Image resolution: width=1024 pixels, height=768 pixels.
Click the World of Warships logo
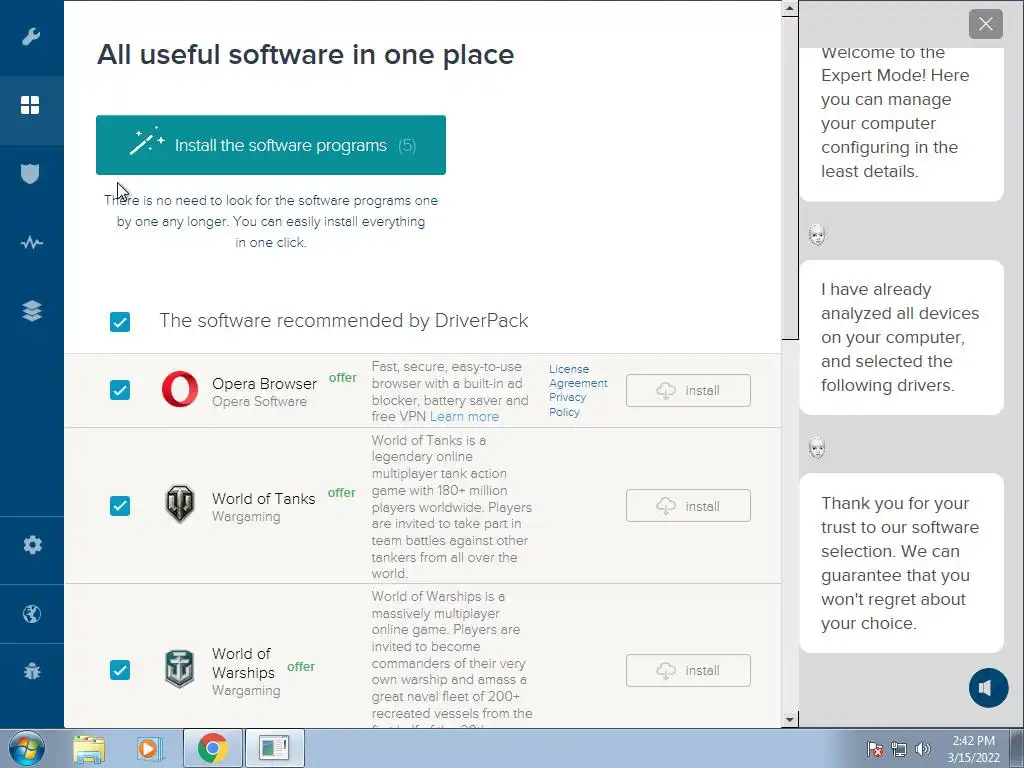click(180, 669)
